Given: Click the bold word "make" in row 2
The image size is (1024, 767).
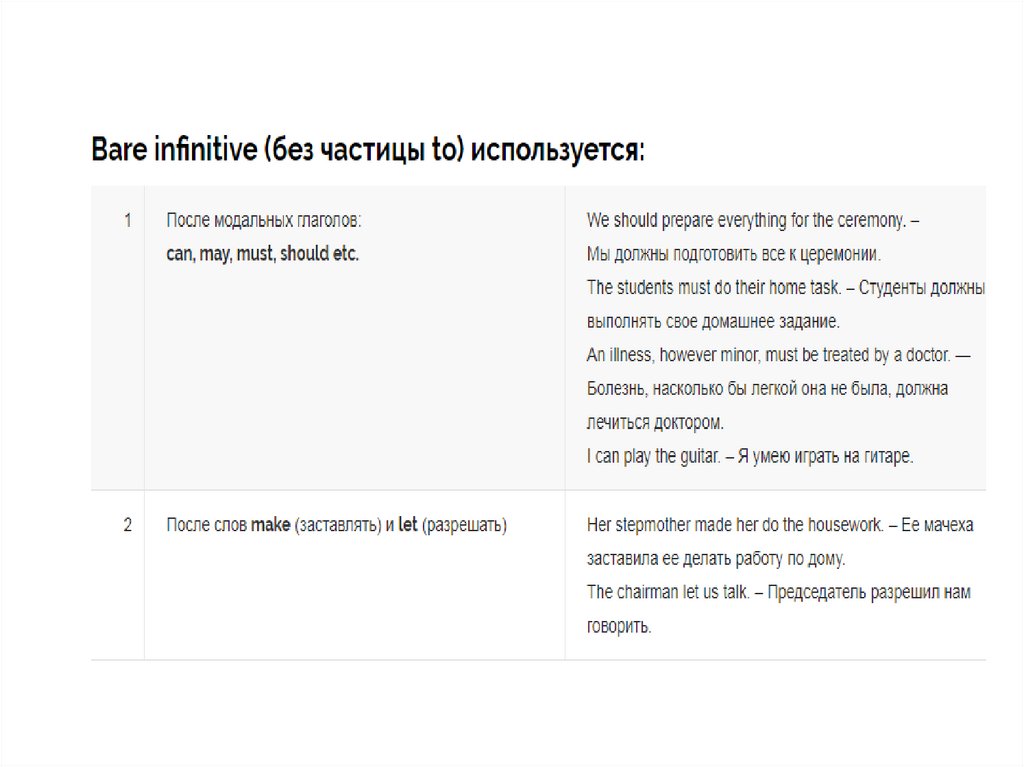Looking at the screenshot, I should (x=270, y=524).
